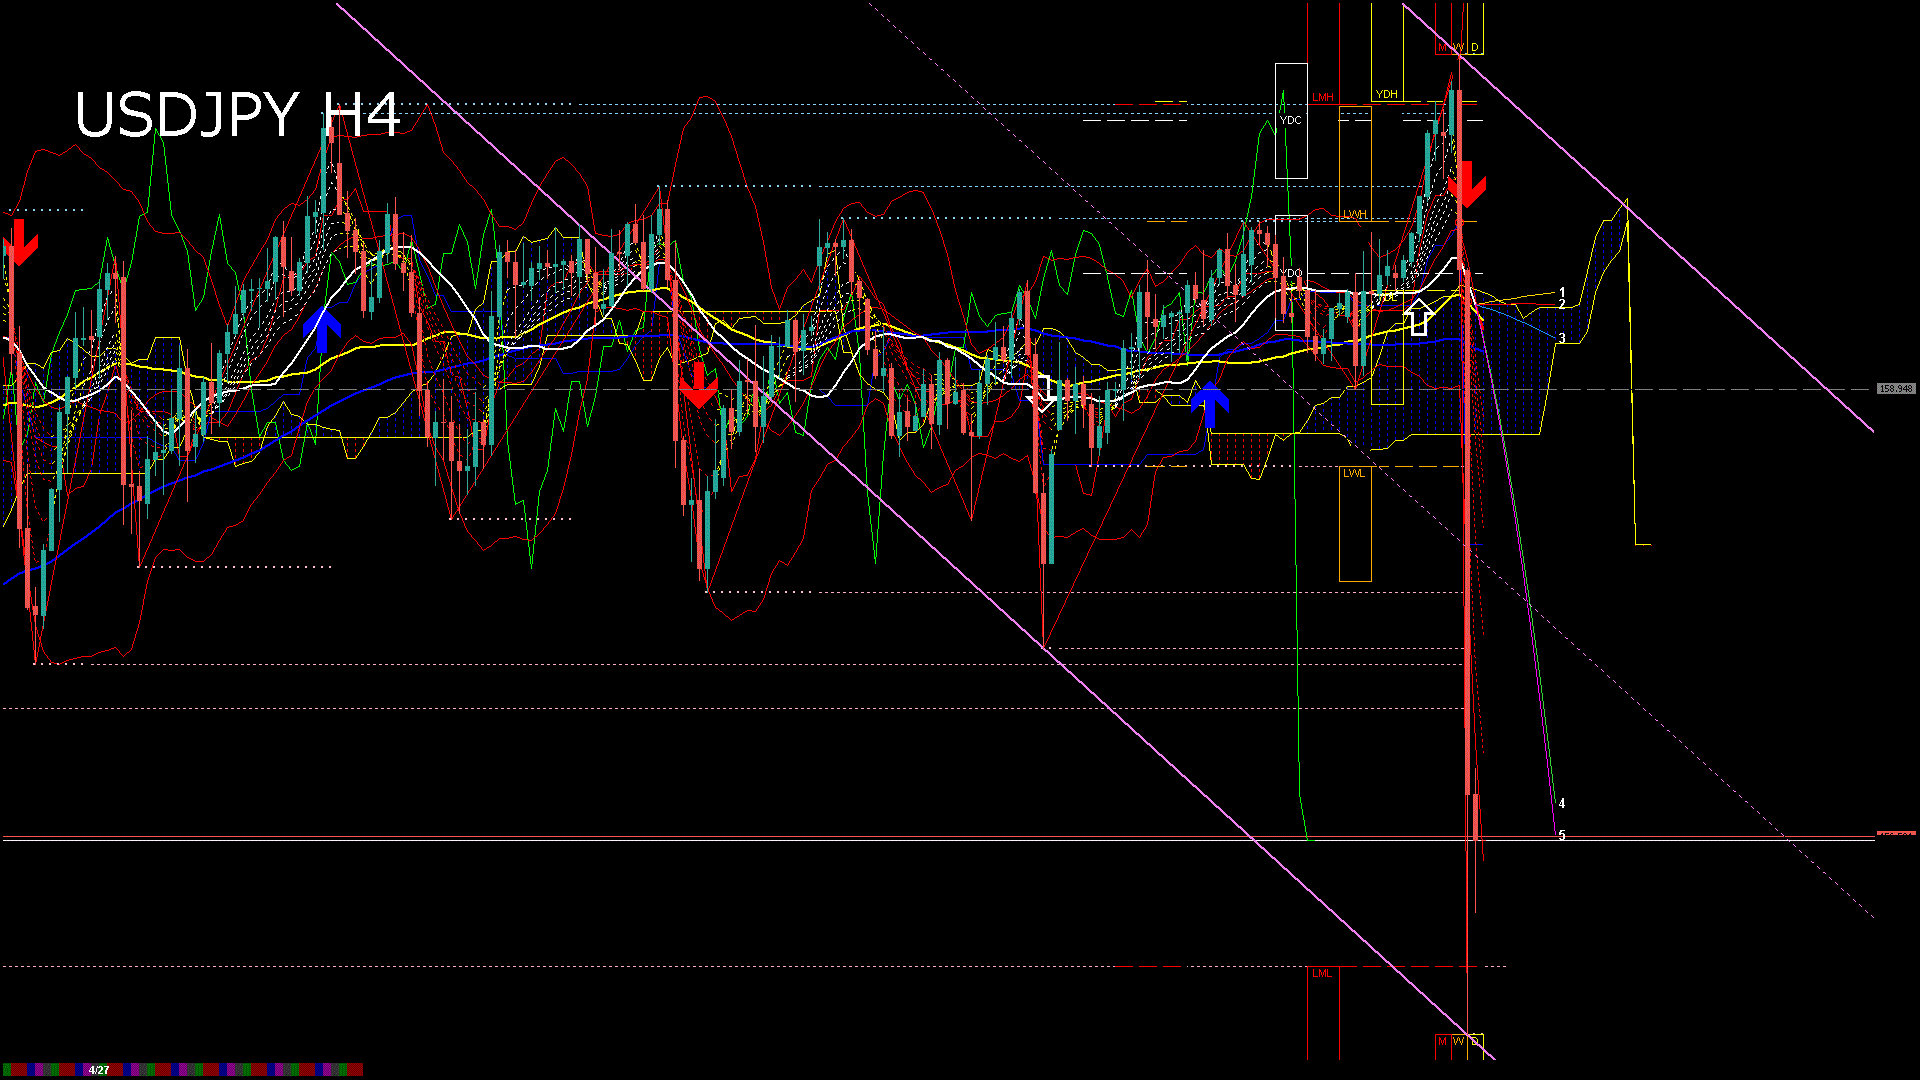Select the top D timeframe box
This screenshot has width=1920, height=1080.
point(1475,47)
